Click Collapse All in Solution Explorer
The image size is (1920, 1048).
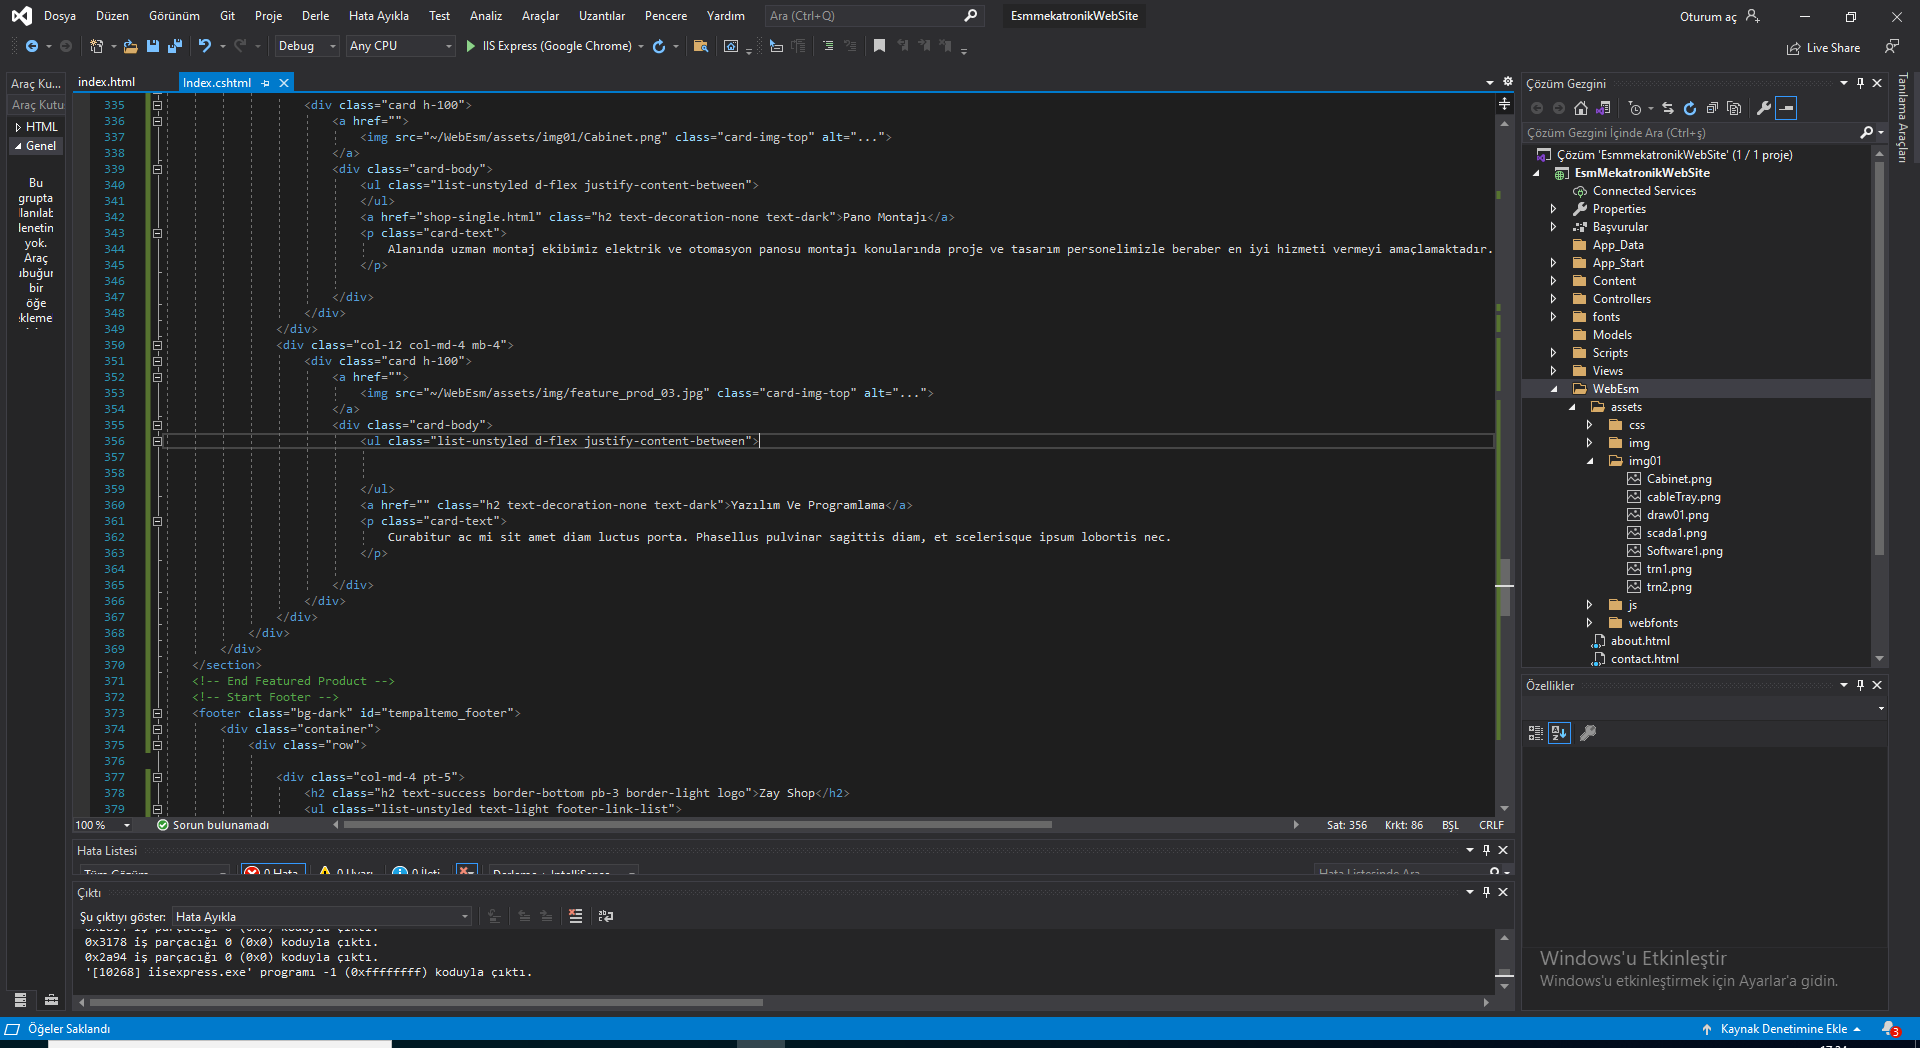1712,108
